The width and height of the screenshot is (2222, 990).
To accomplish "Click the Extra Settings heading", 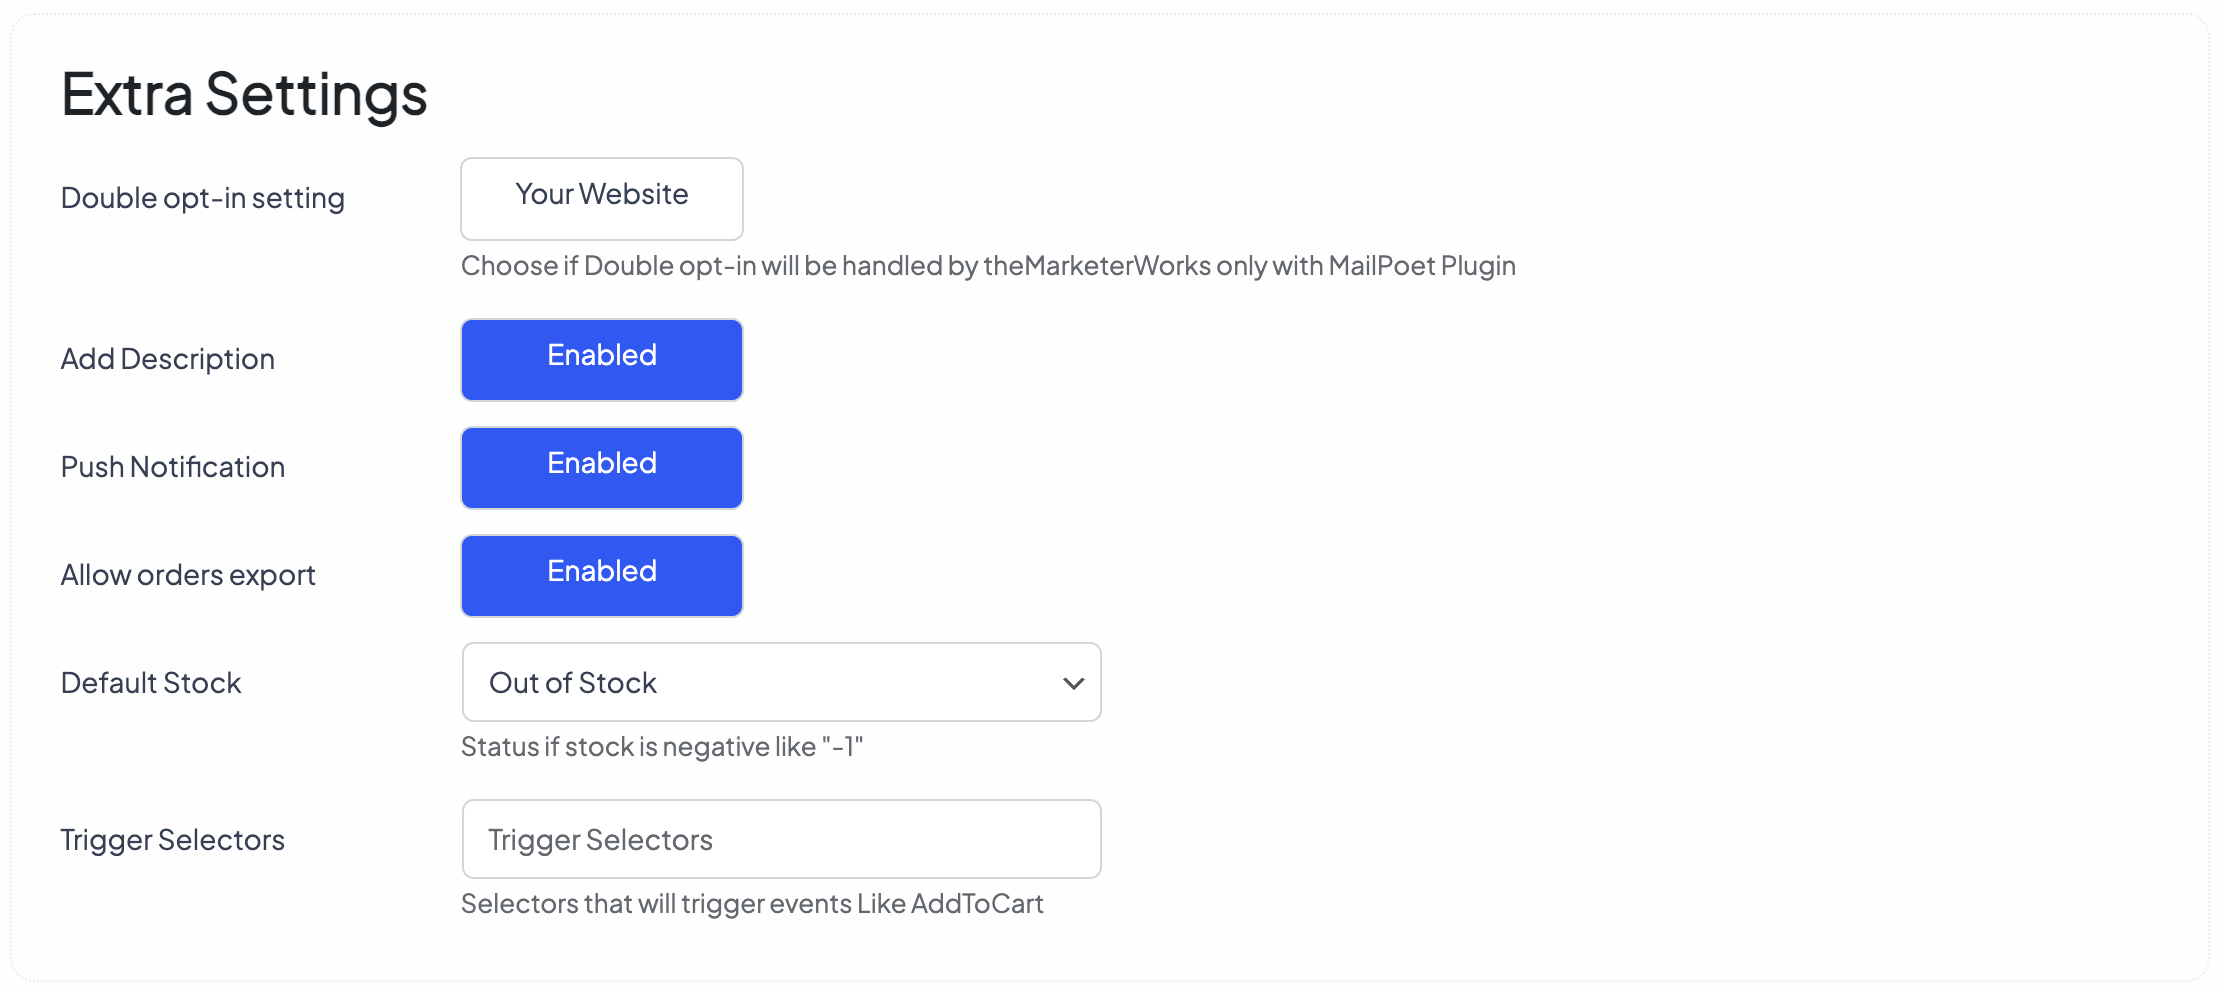I will pyautogui.click(x=244, y=94).
